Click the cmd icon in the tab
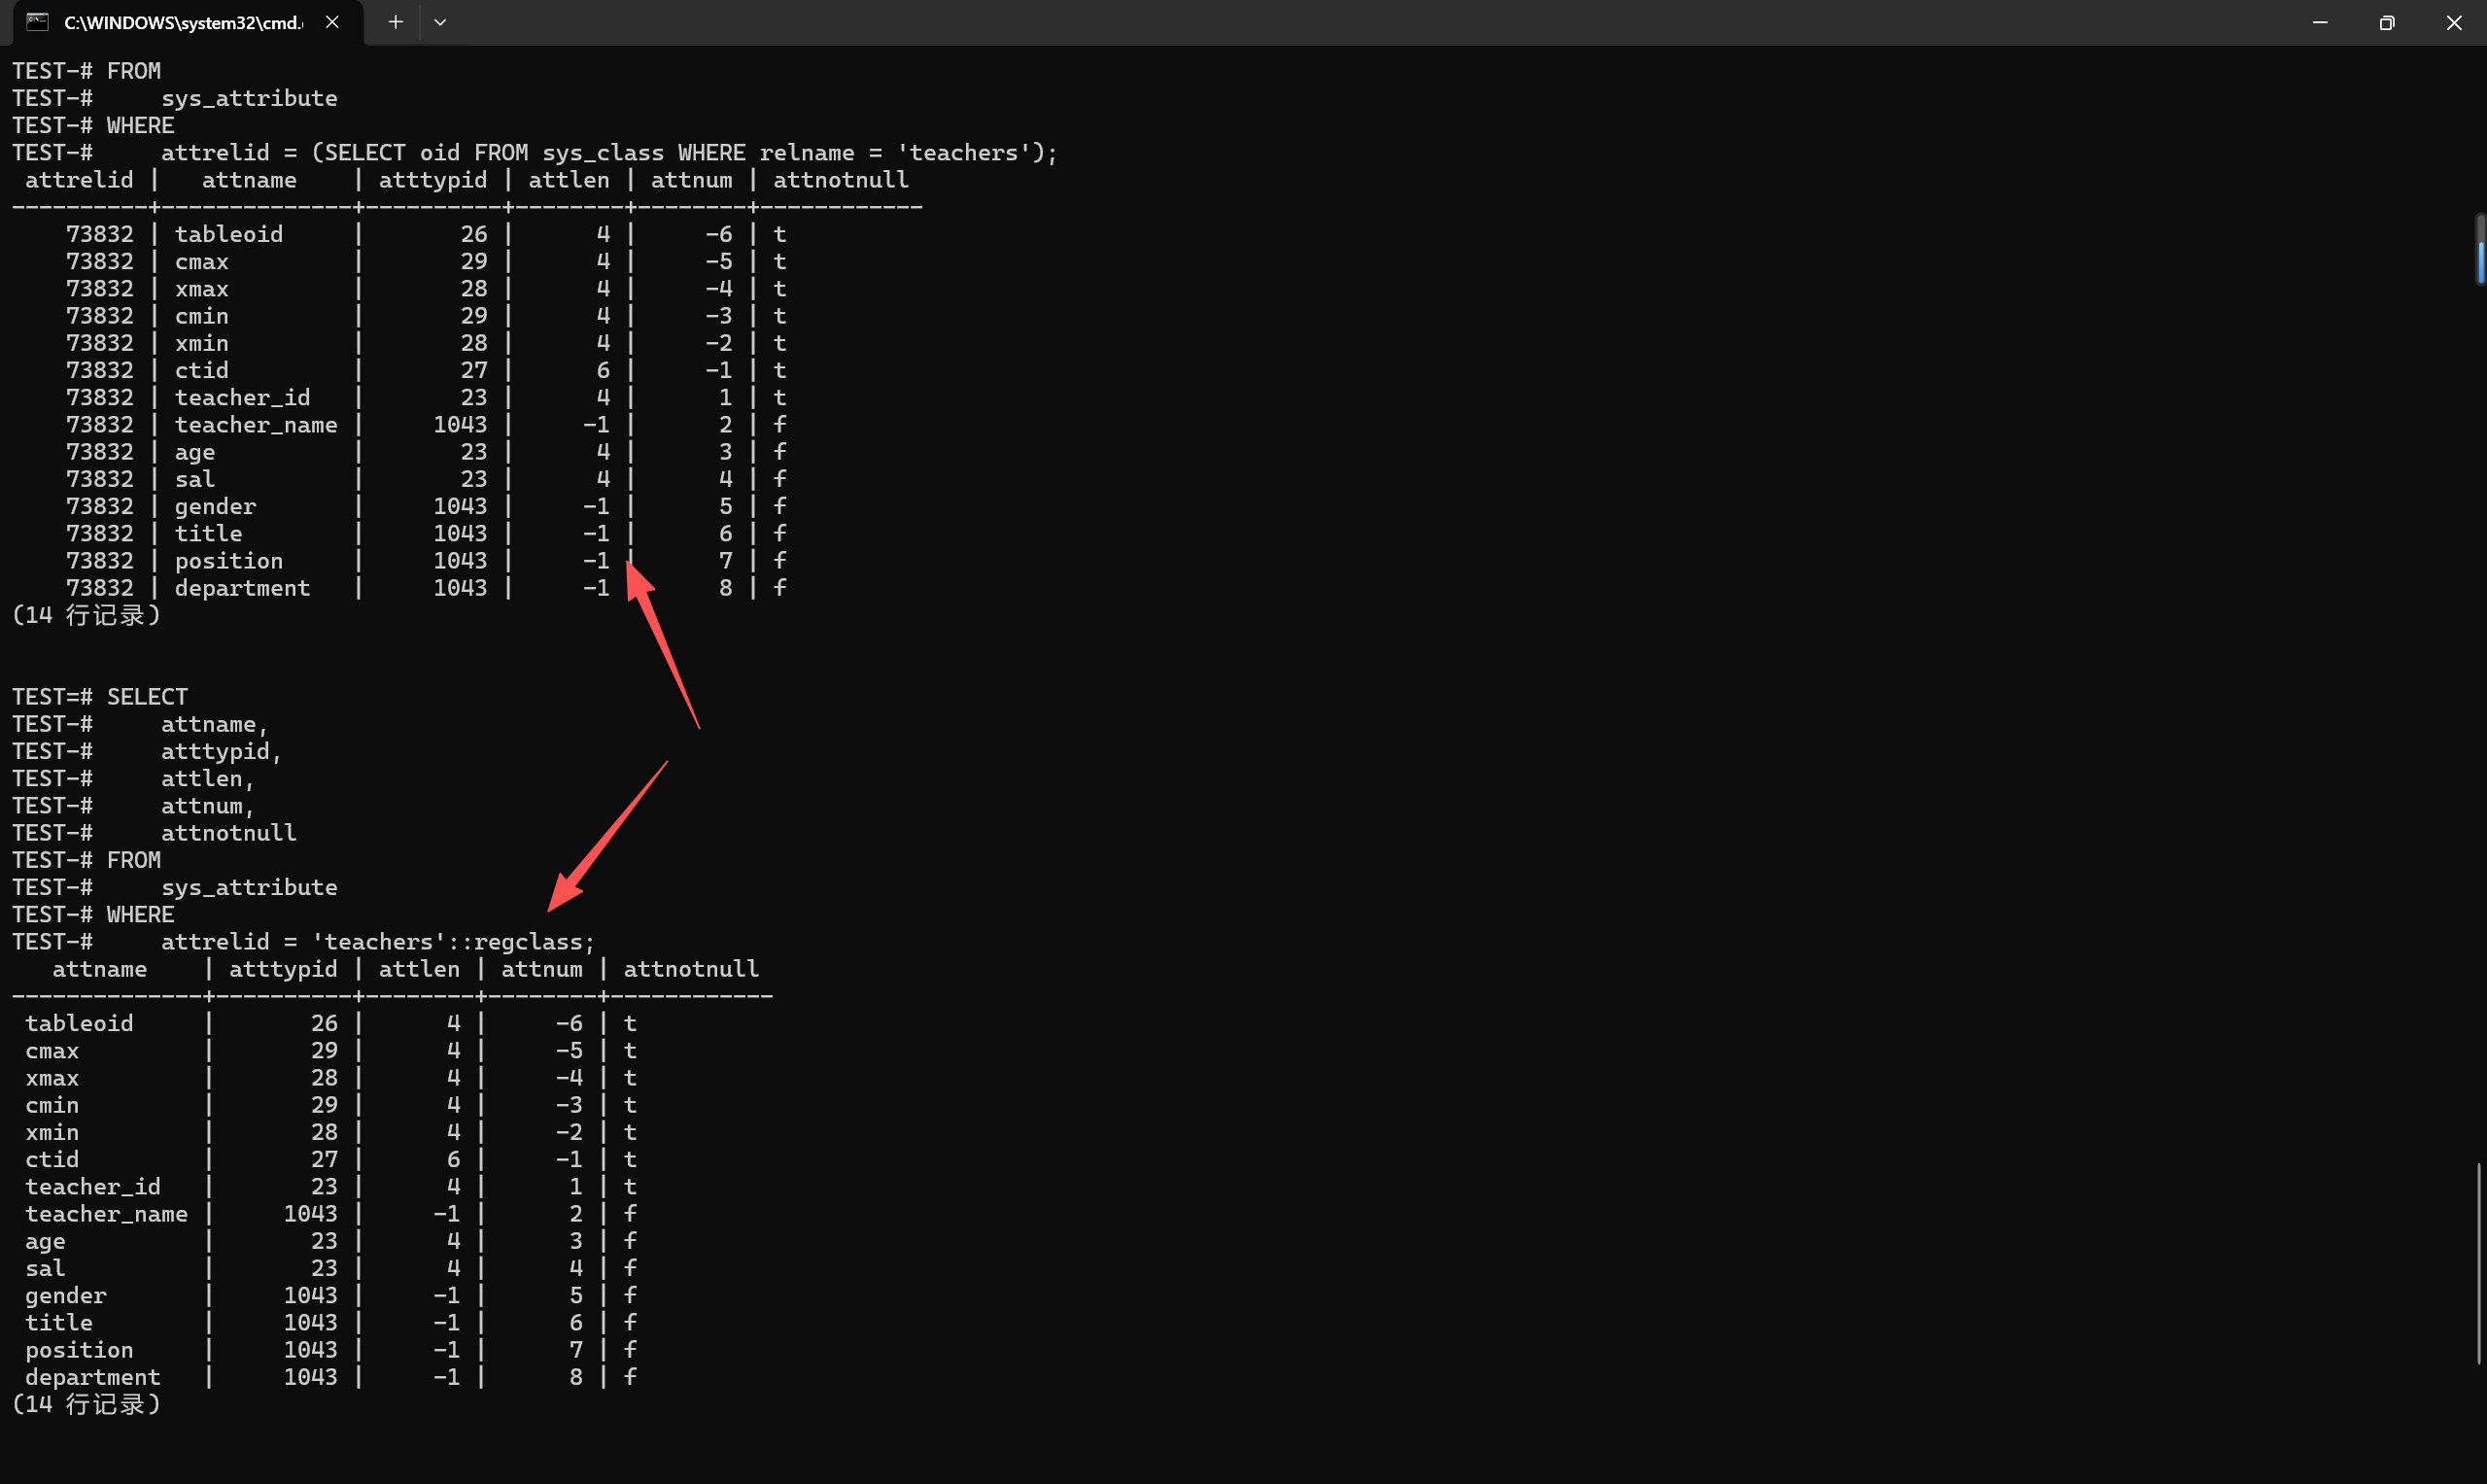 (x=37, y=22)
